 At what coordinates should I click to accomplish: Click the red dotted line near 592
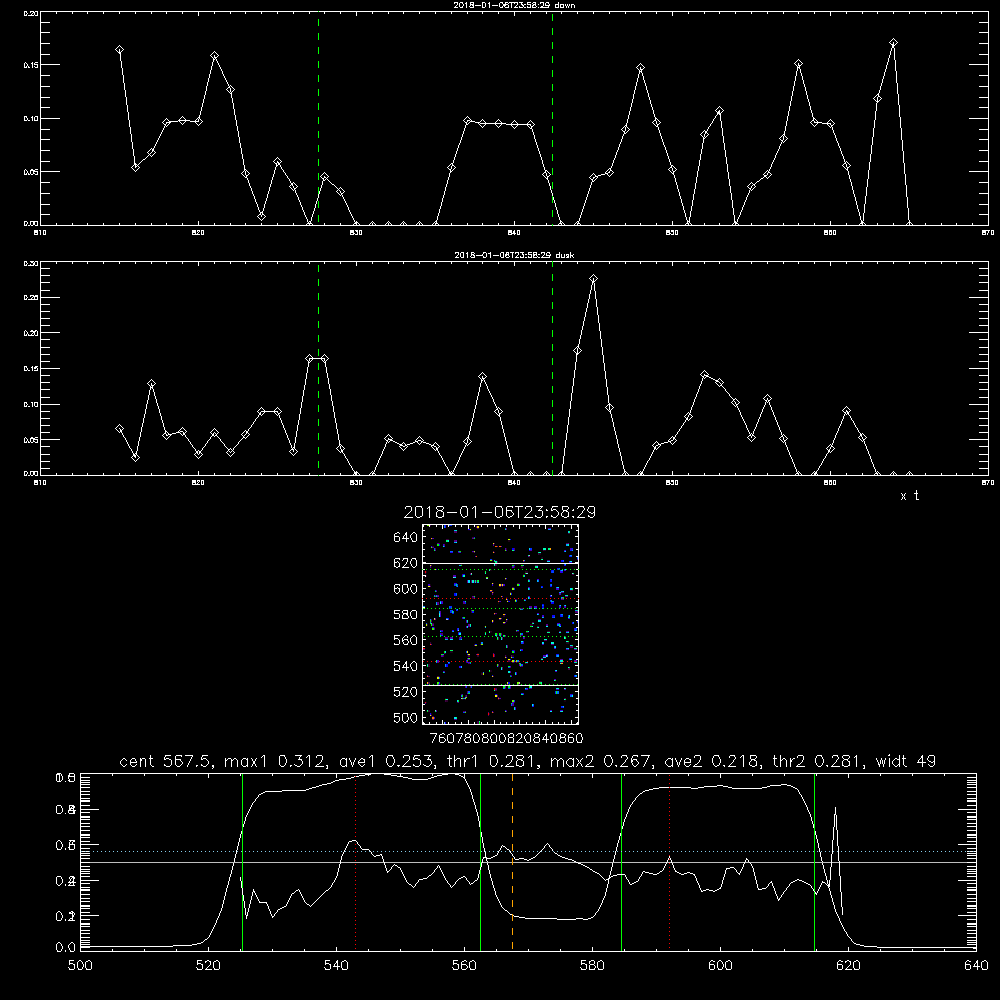pos(670,862)
